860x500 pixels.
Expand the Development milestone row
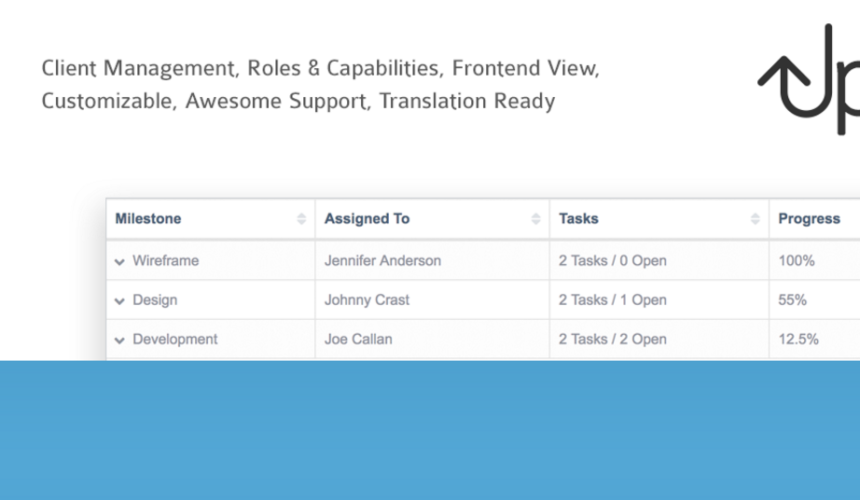point(120,340)
